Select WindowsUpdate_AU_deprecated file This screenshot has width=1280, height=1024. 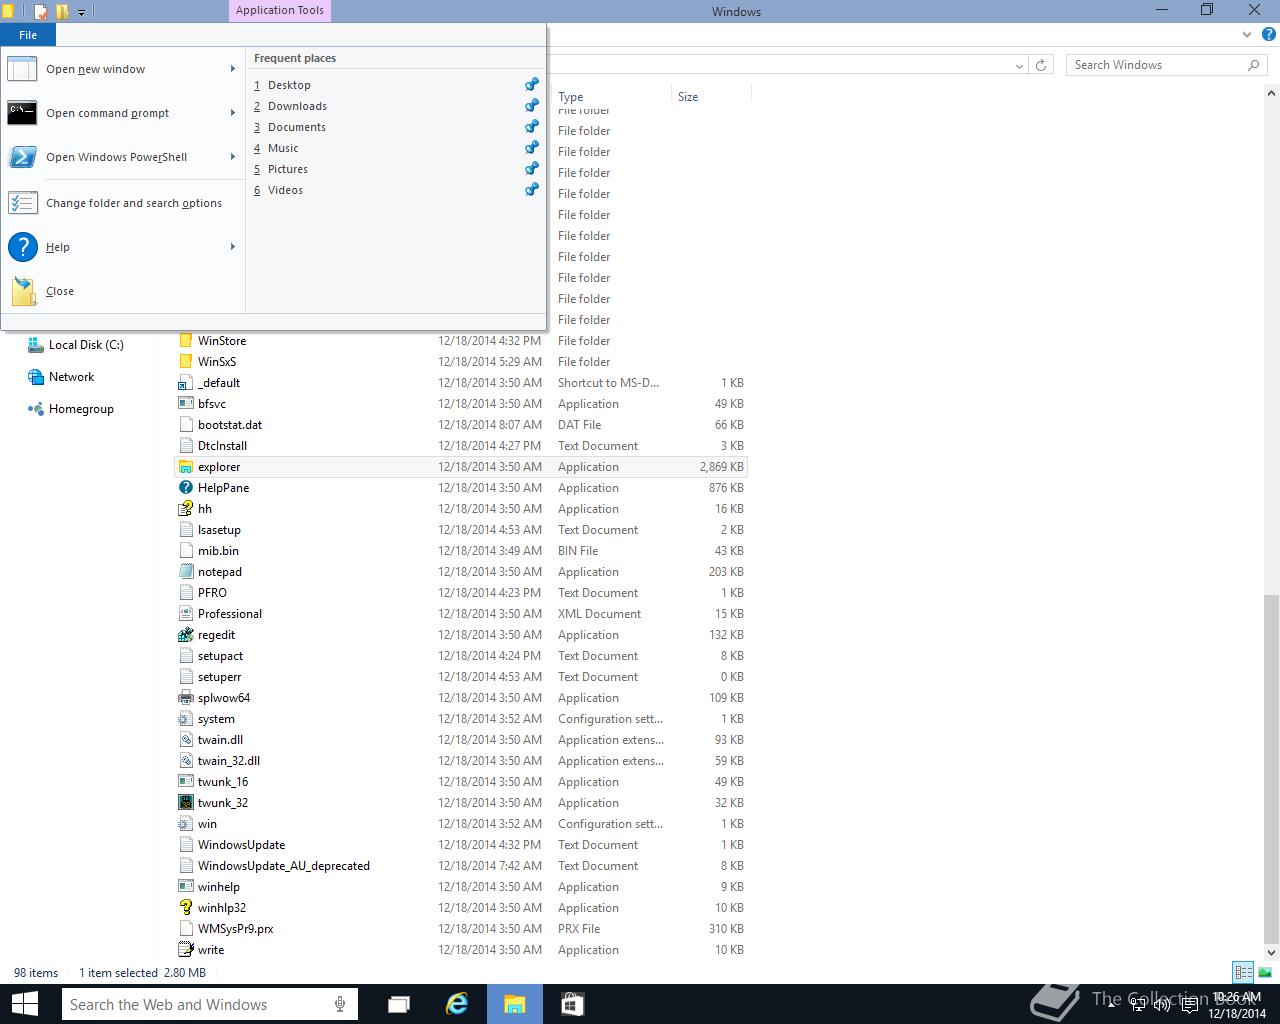(x=284, y=866)
